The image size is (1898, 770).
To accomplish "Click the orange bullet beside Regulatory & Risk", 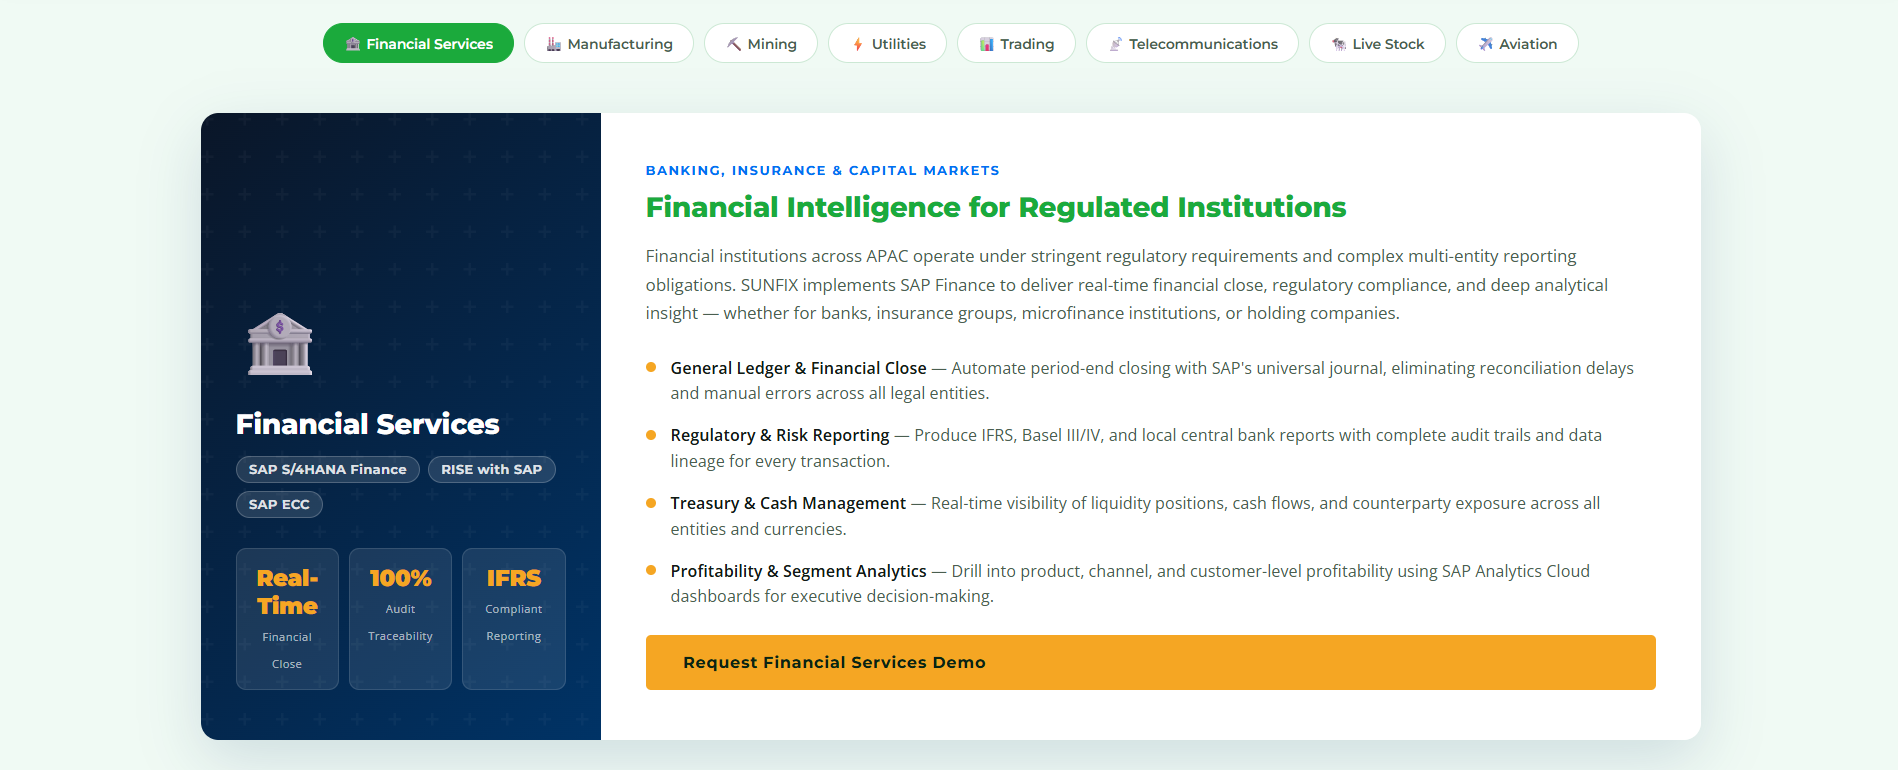I will pos(651,435).
